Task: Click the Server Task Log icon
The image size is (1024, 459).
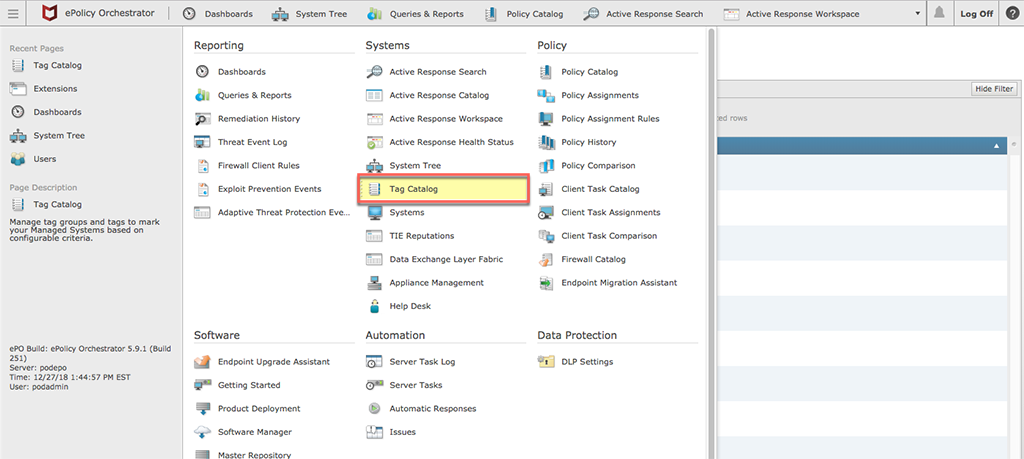Action: pos(374,362)
